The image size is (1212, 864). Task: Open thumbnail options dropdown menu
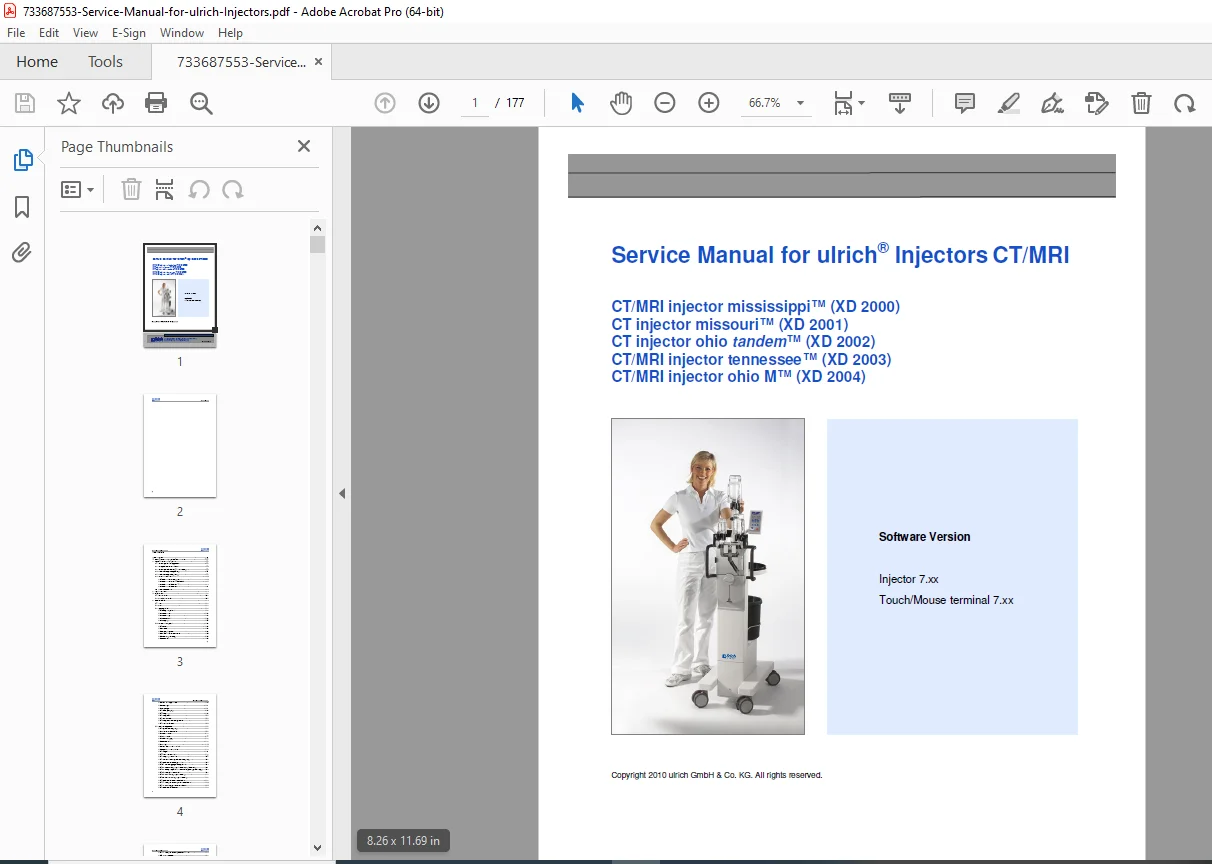point(78,189)
